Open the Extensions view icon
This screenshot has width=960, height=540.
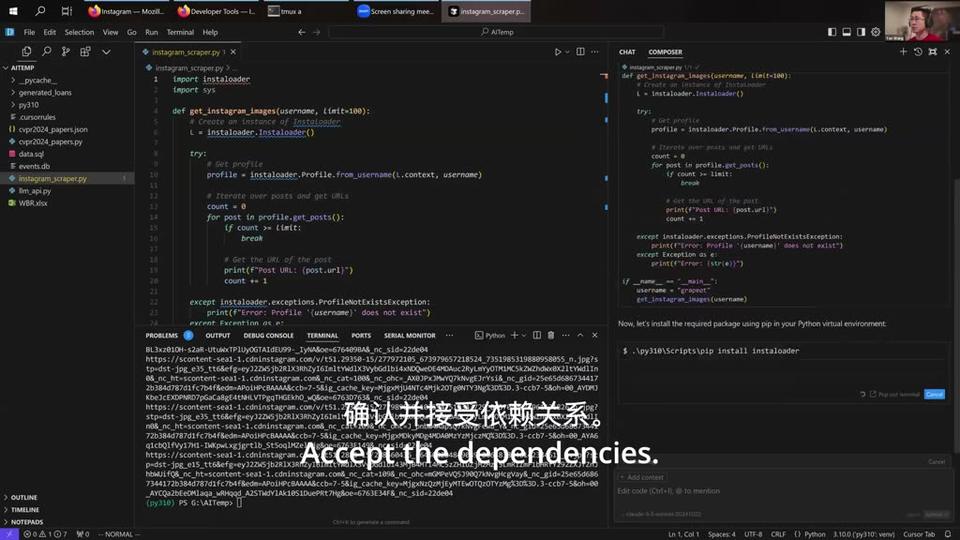[x=85, y=52]
